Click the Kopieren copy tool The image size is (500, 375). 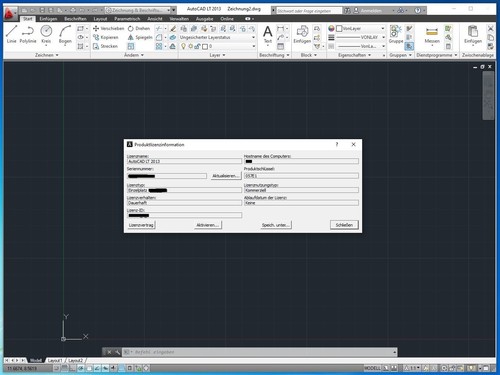(x=106, y=37)
